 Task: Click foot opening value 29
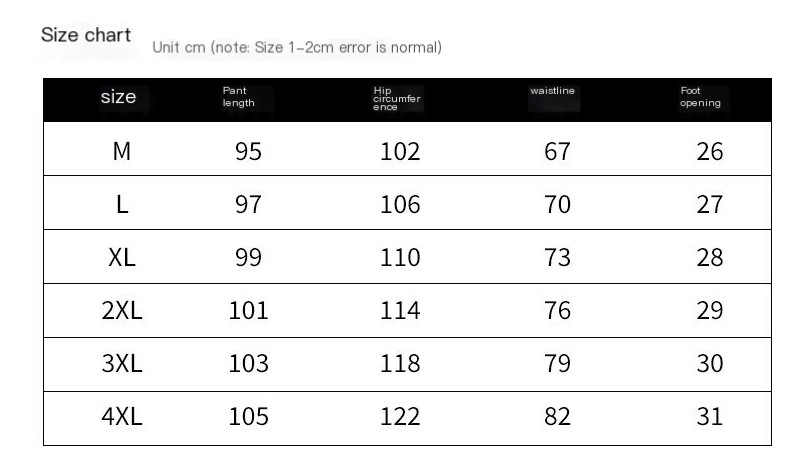710,311
